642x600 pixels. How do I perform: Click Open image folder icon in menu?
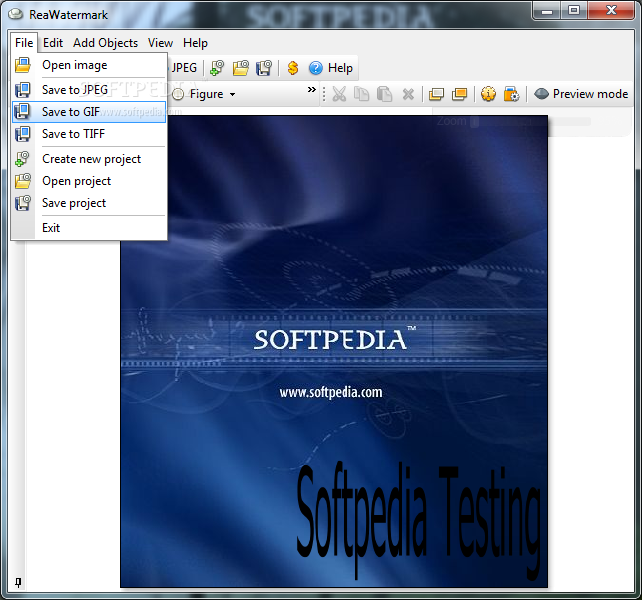[23, 65]
